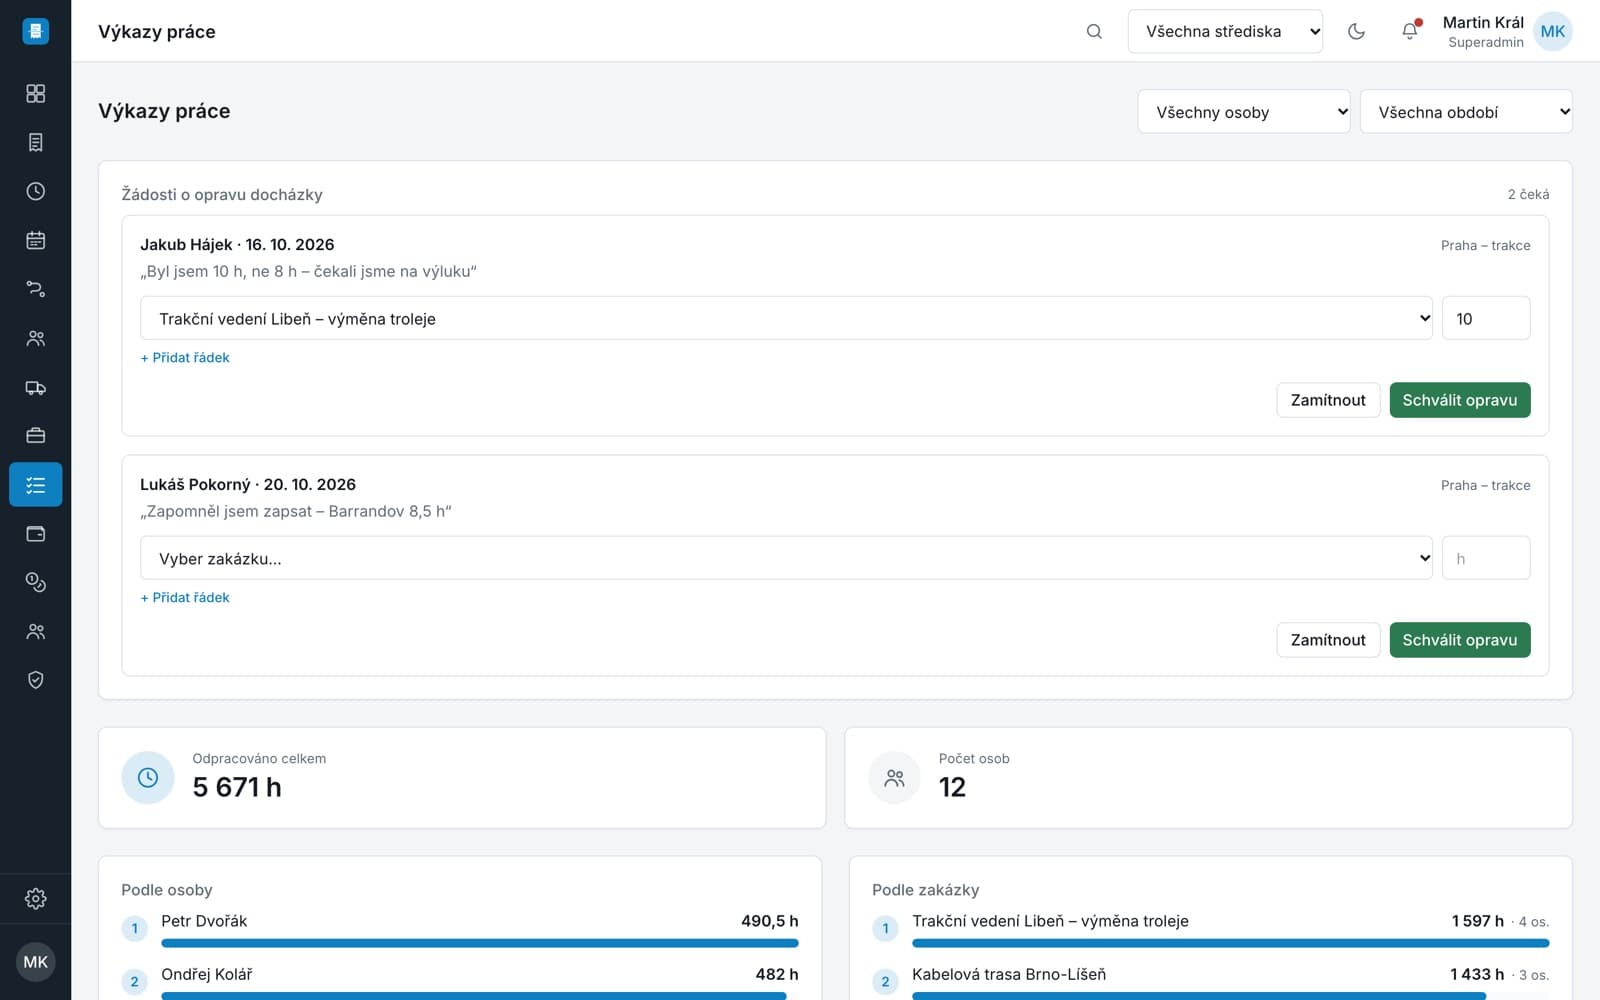This screenshot has height=1000, width=1600.
Task: Open the truck vehicles sidebar icon
Action: pos(35,387)
